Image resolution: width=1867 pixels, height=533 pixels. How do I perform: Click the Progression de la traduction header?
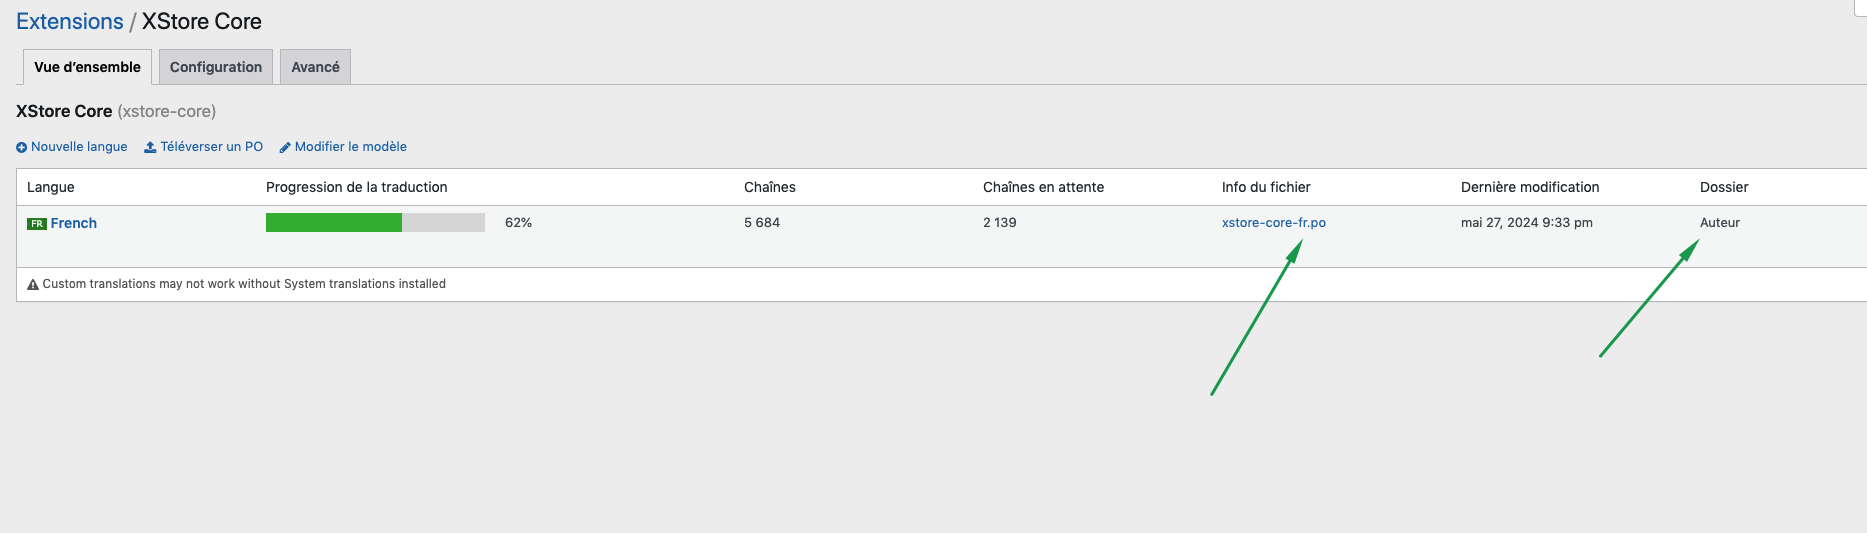click(357, 187)
